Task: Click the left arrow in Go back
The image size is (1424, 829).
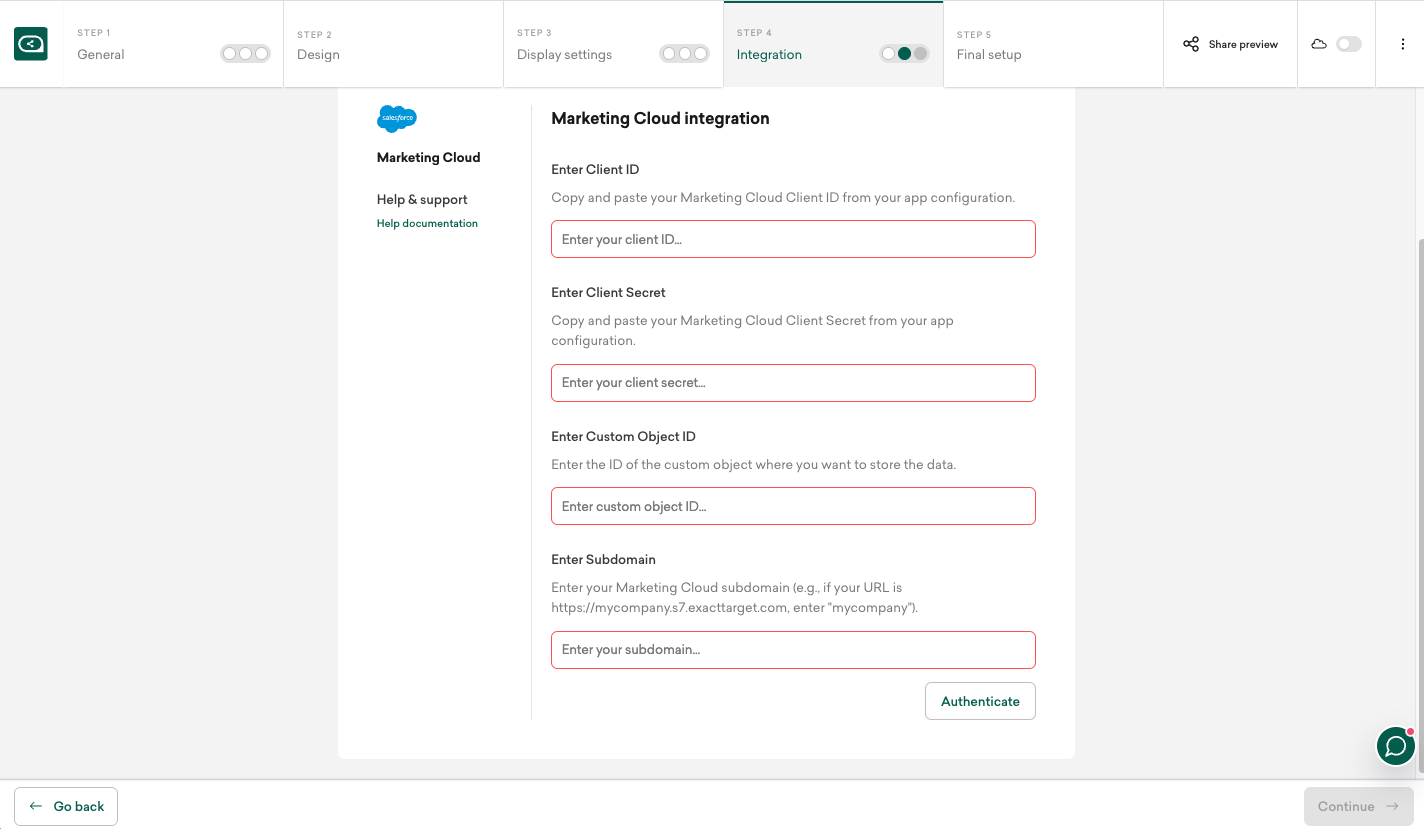Action: (36, 806)
